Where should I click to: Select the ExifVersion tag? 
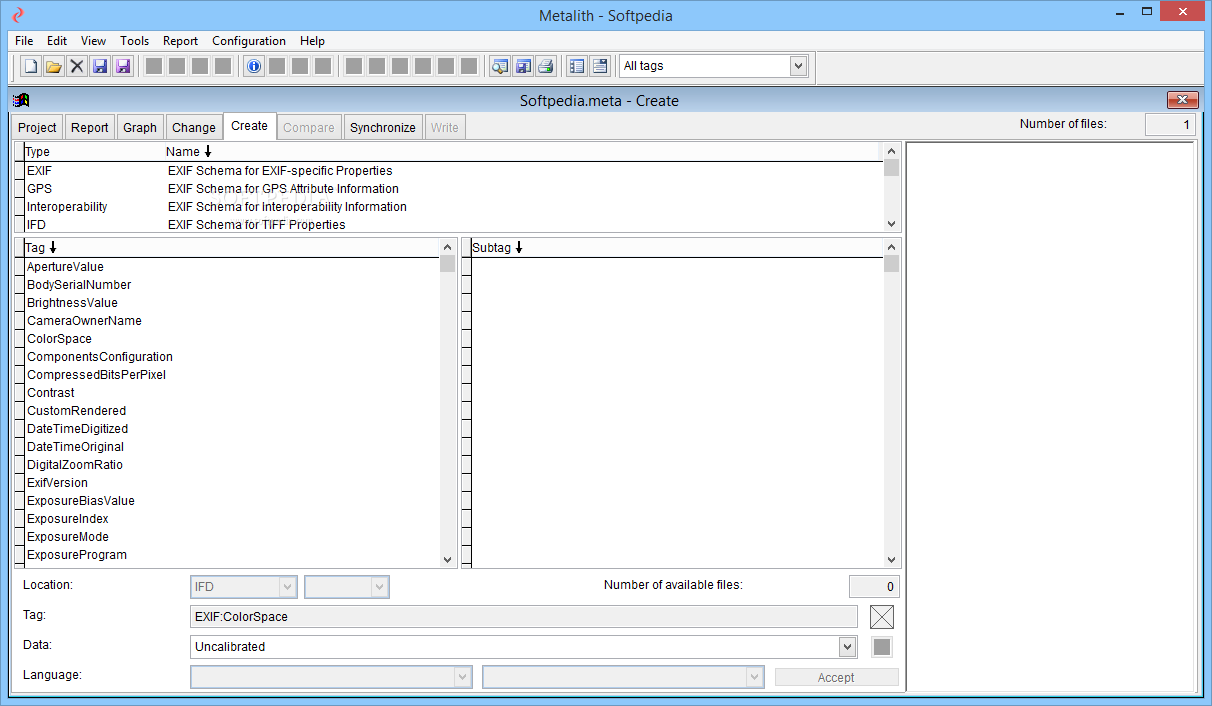[x=232, y=483]
